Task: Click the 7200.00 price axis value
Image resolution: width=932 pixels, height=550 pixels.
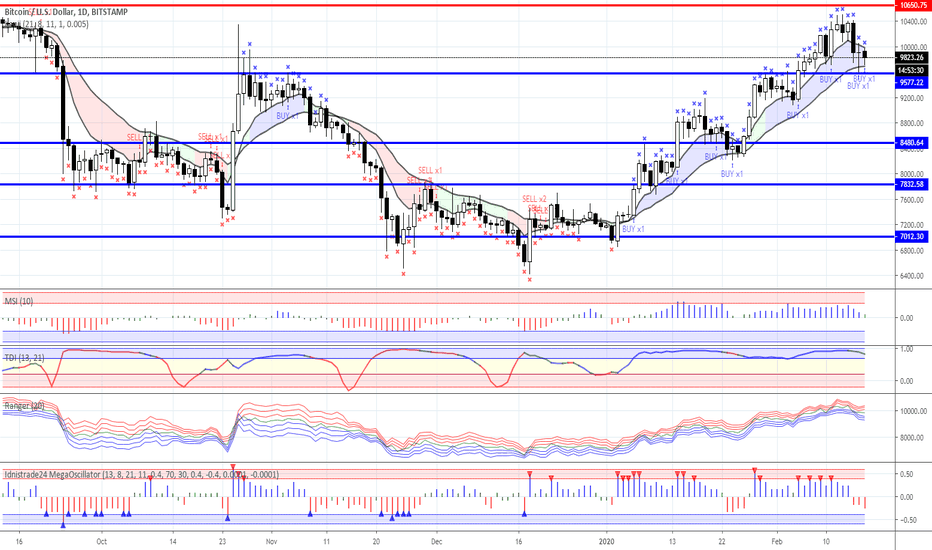Action: tap(912, 225)
